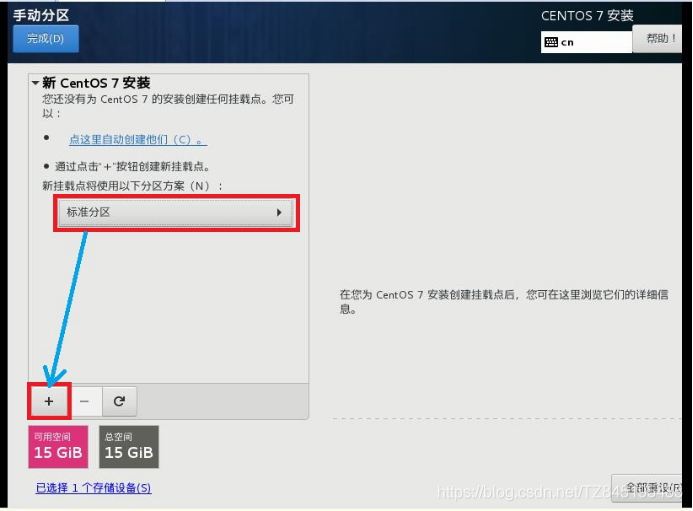Screen dimensions: 693x511
Task: Click the 完成(D) button
Action: click(x=46, y=38)
